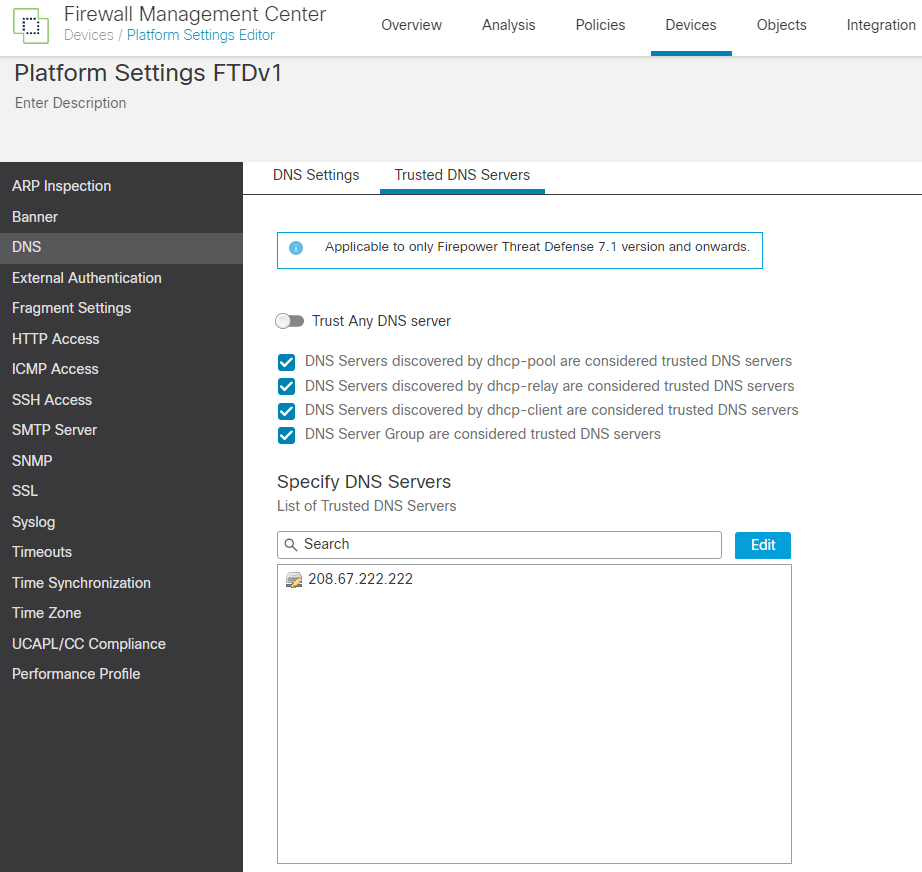
Task: Select the 208.67.222.222 server entry
Action: [x=360, y=579]
